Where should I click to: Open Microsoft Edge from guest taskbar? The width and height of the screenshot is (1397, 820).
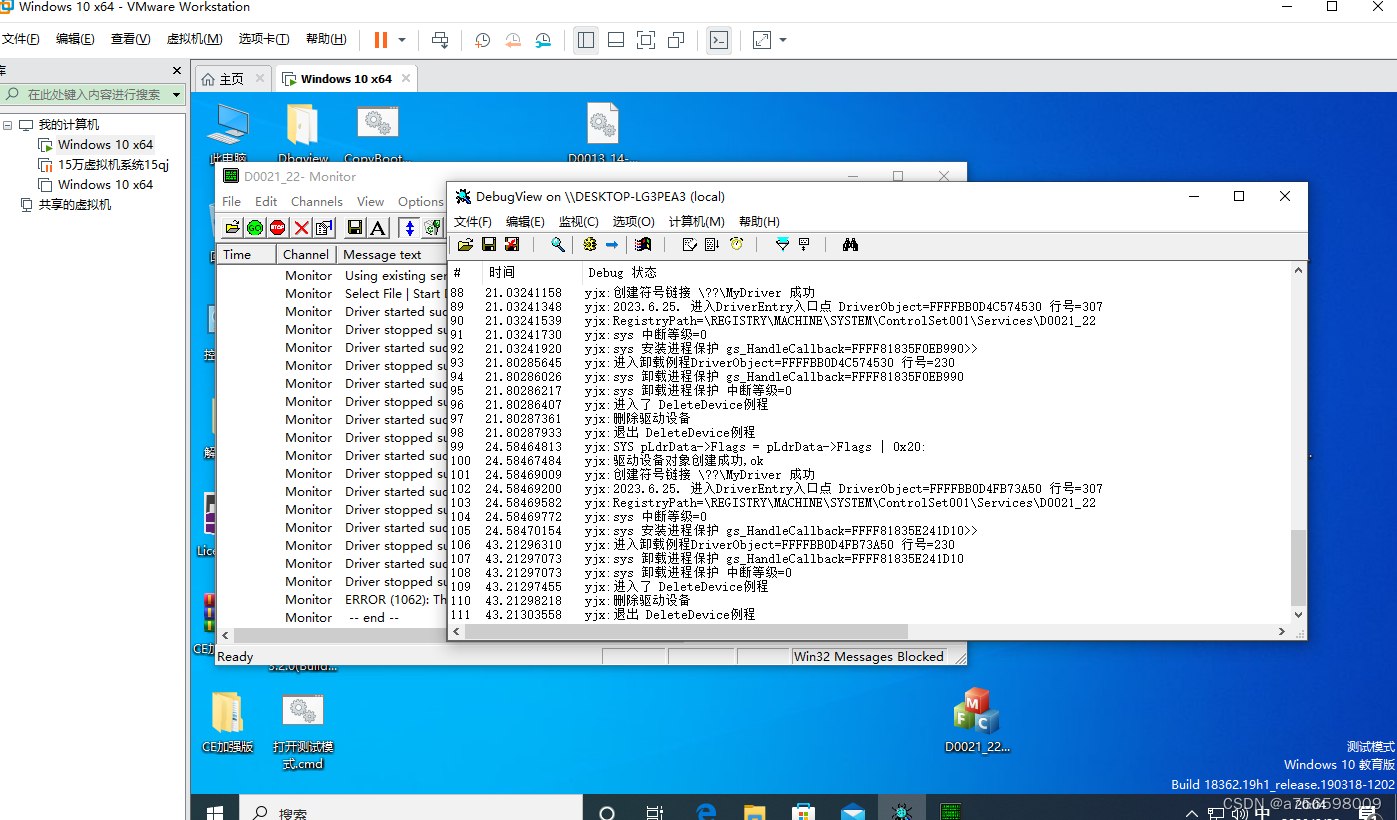click(704, 811)
